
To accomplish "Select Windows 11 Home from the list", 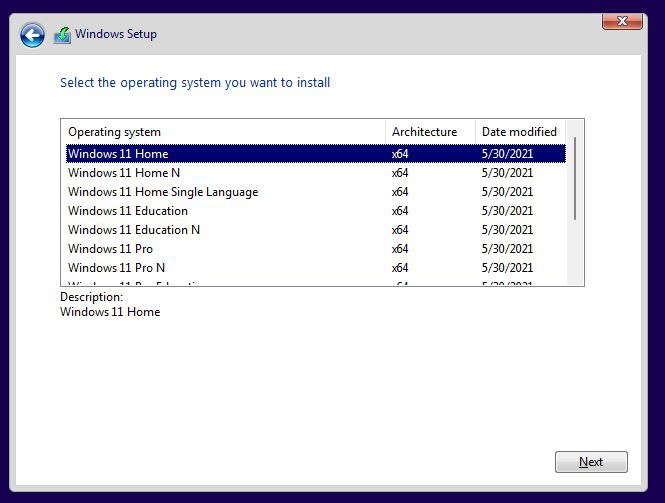I will (x=118, y=154).
